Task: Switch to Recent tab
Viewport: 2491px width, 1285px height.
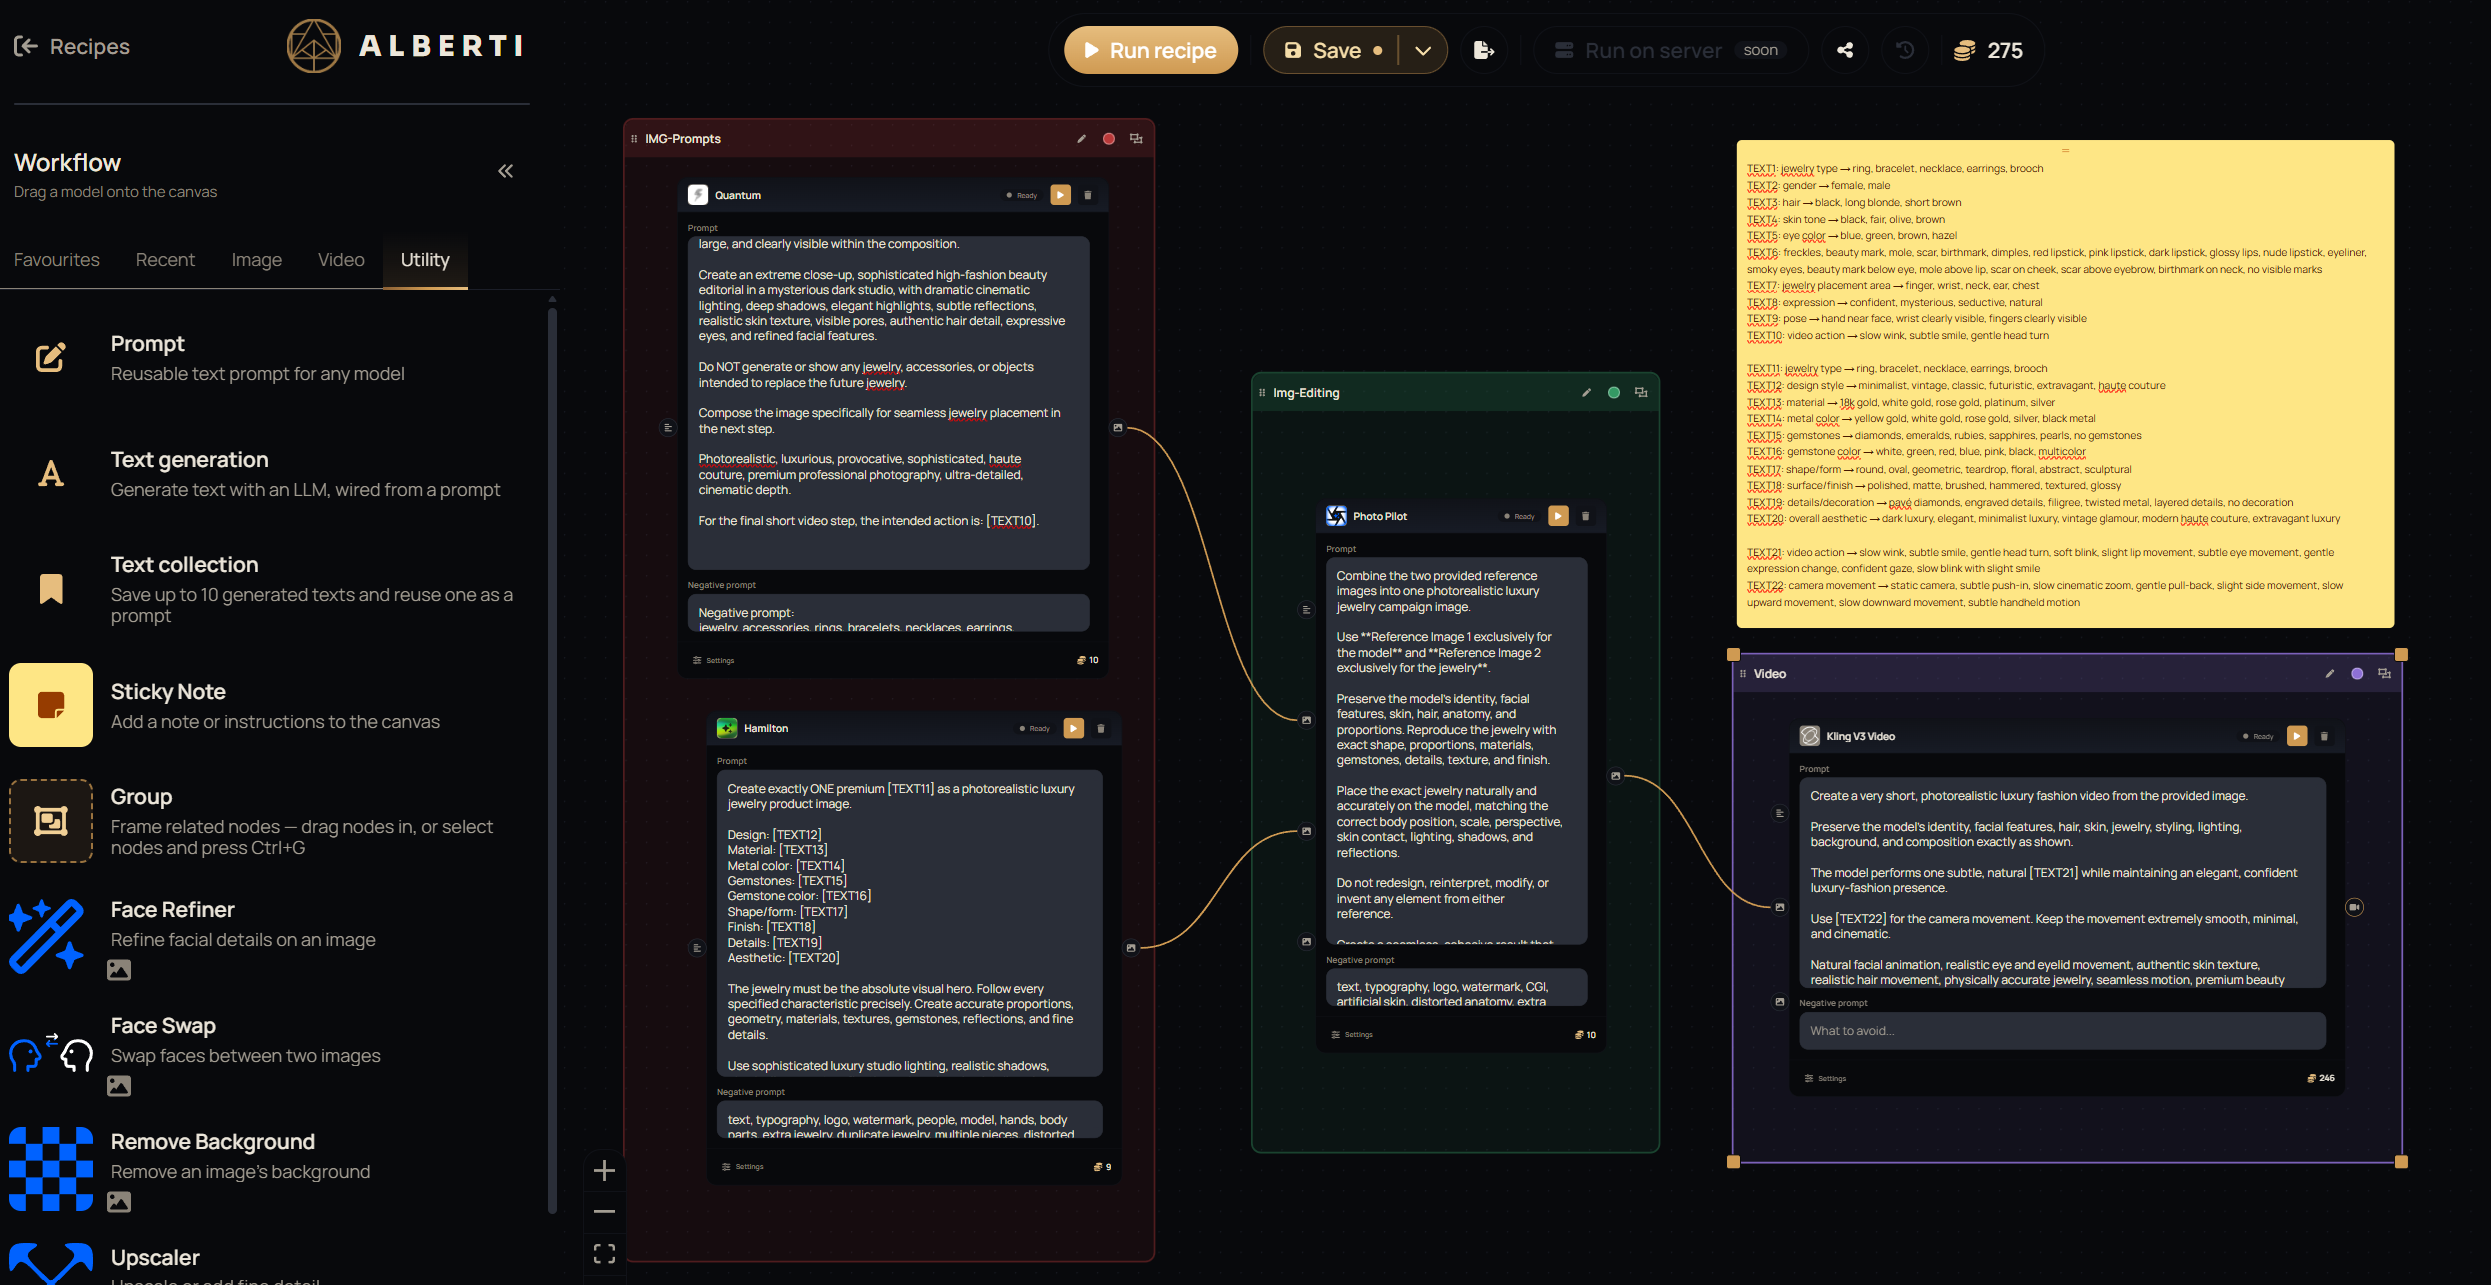Action: tap(165, 260)
